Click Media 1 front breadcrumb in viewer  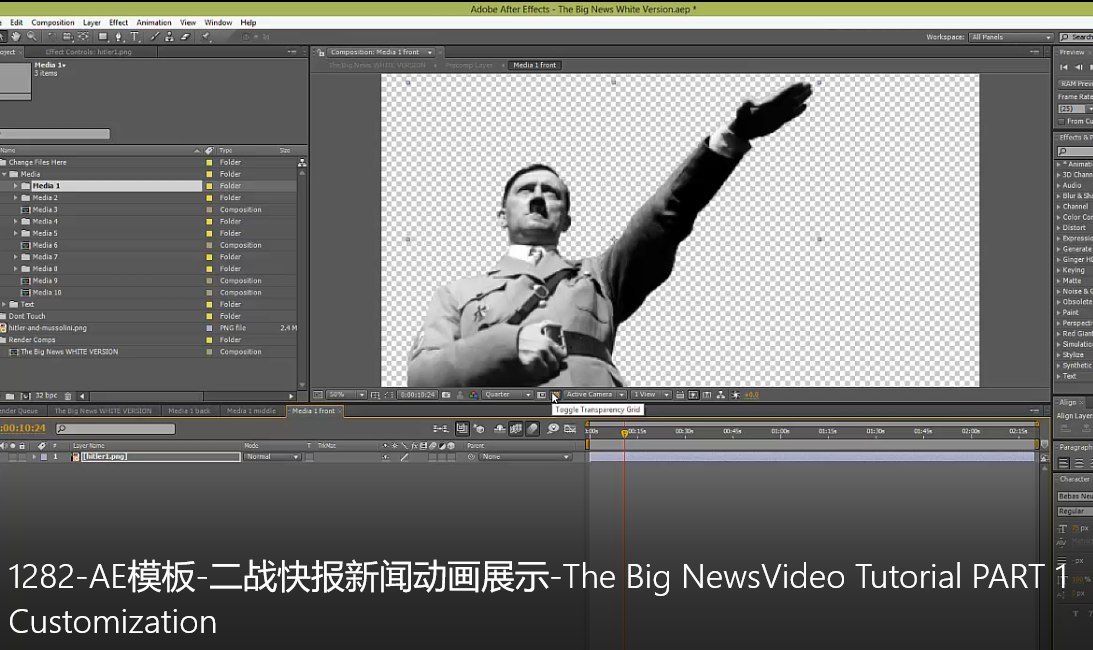535,65
